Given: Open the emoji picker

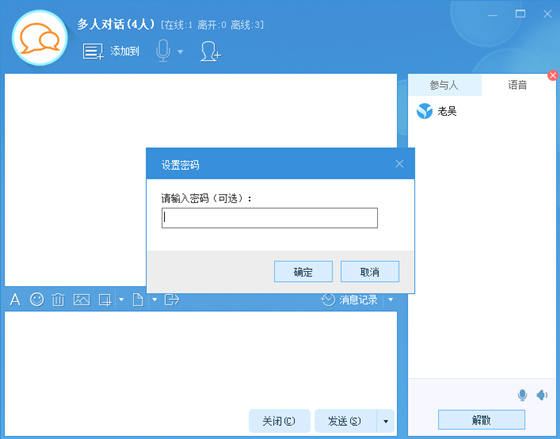Looking at the screenshot, I should (x=37, y=299).
